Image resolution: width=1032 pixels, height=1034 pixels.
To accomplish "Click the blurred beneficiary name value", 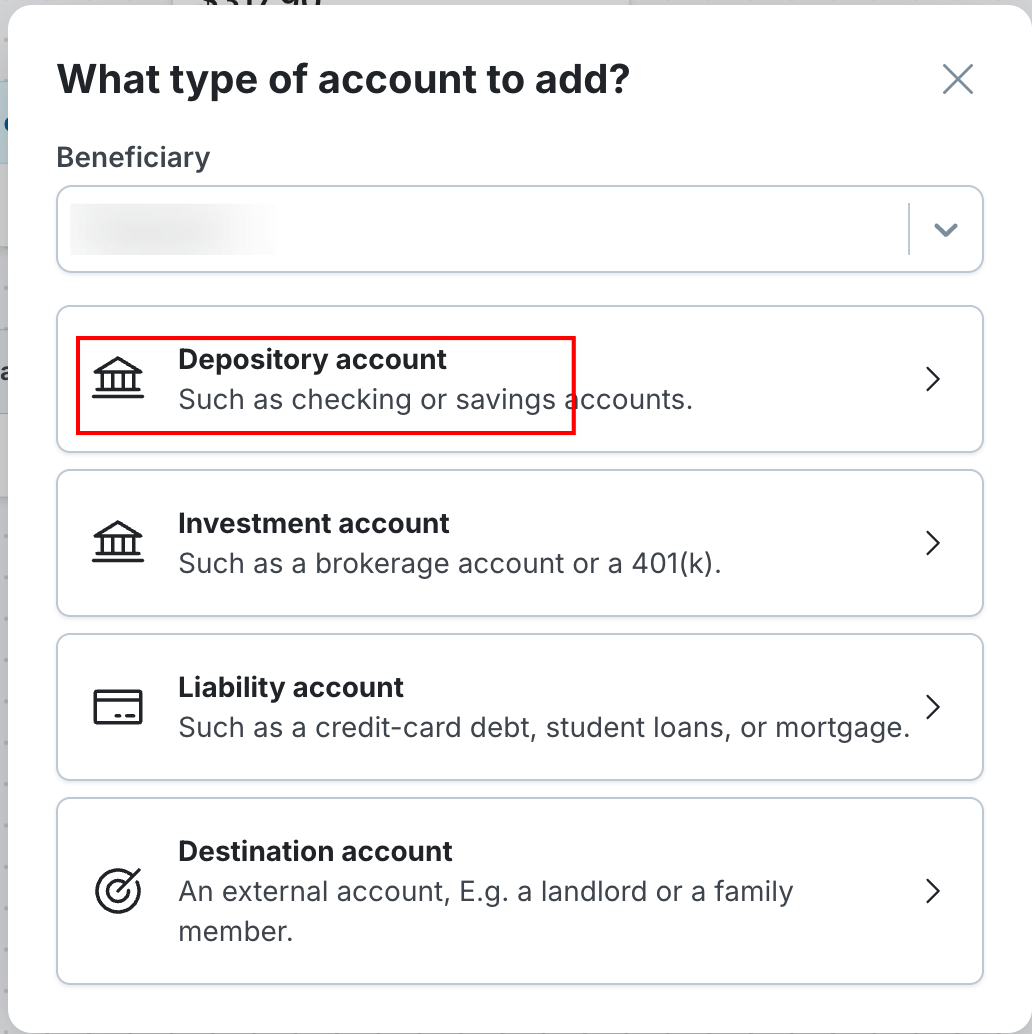I will 172,229.
